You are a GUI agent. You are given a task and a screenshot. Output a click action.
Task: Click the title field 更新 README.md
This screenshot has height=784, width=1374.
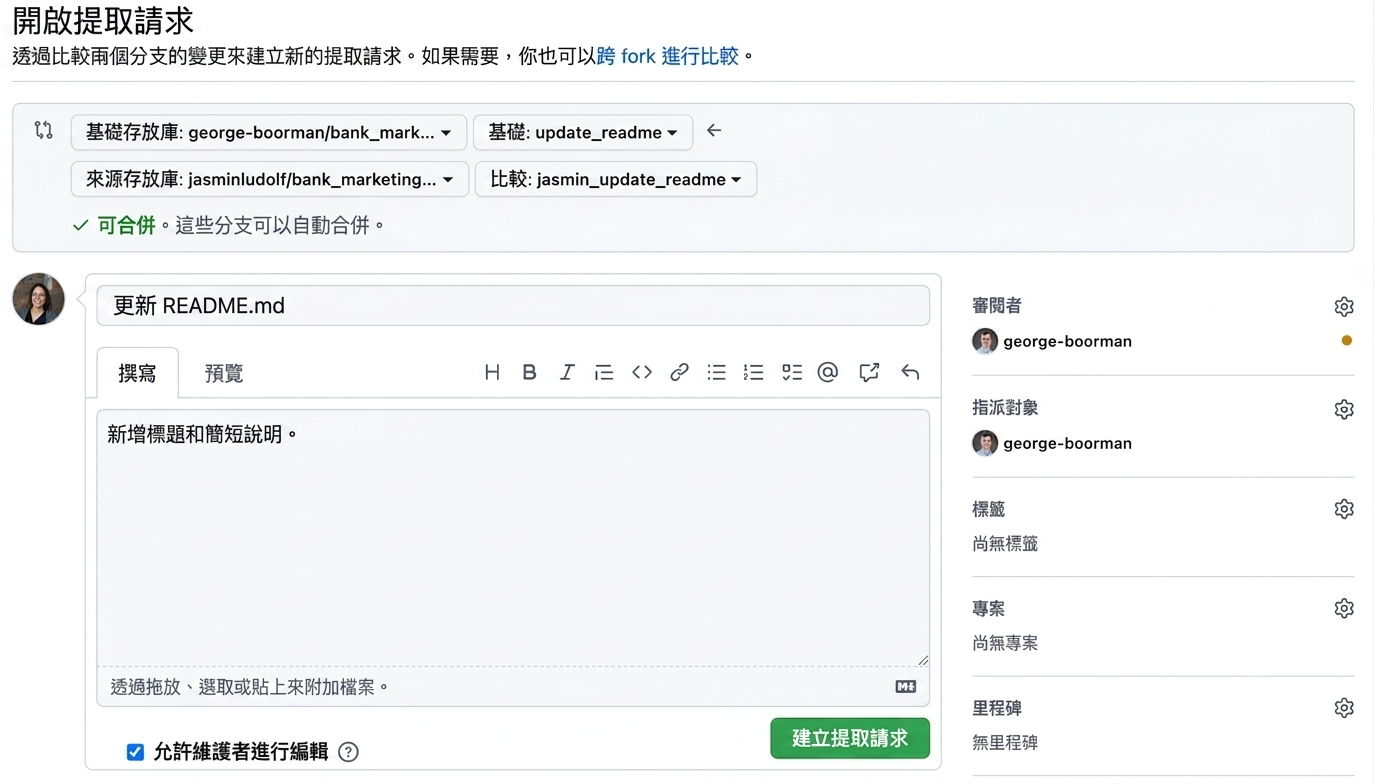513,306
